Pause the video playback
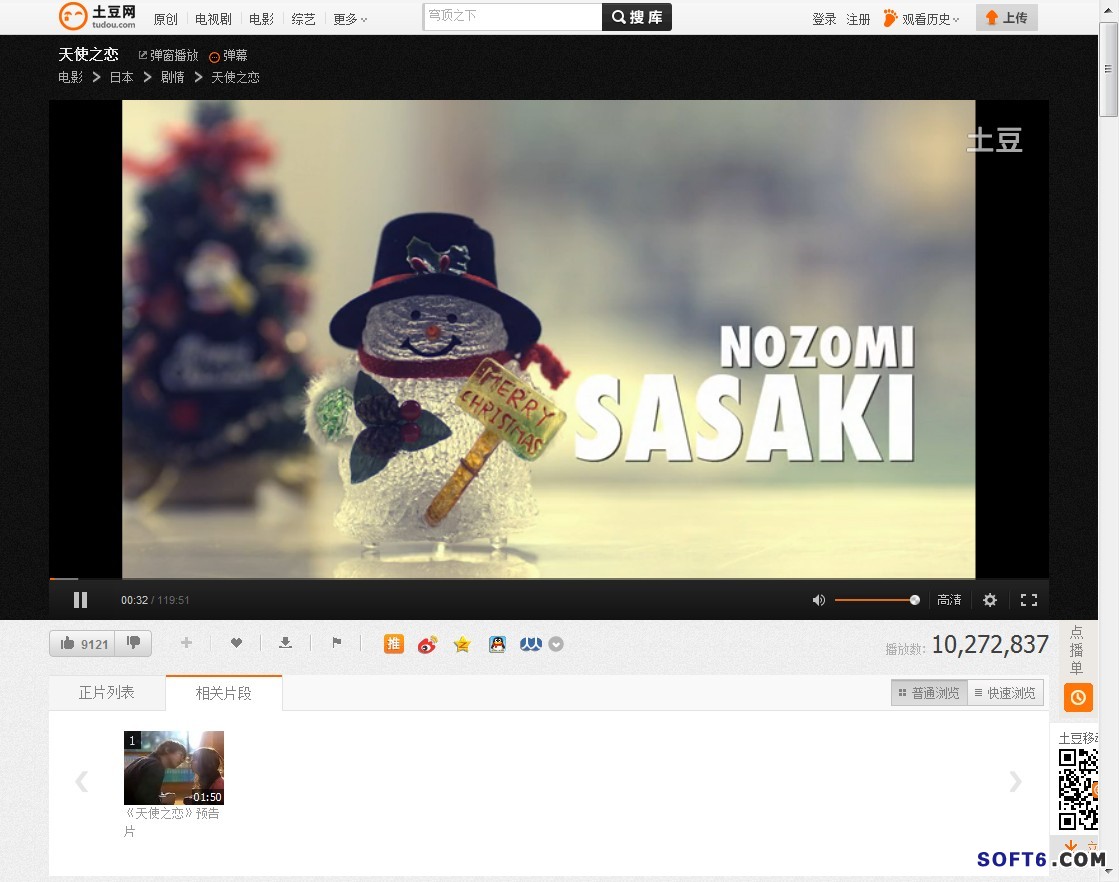Viewport: 1119px width, 882px height. coord(80,600)
